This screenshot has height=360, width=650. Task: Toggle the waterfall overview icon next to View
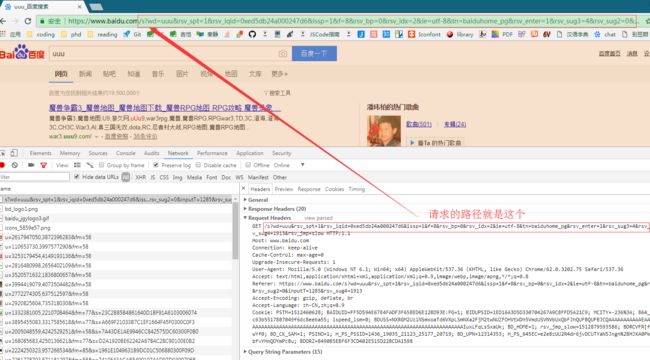(x=90, y=165)
